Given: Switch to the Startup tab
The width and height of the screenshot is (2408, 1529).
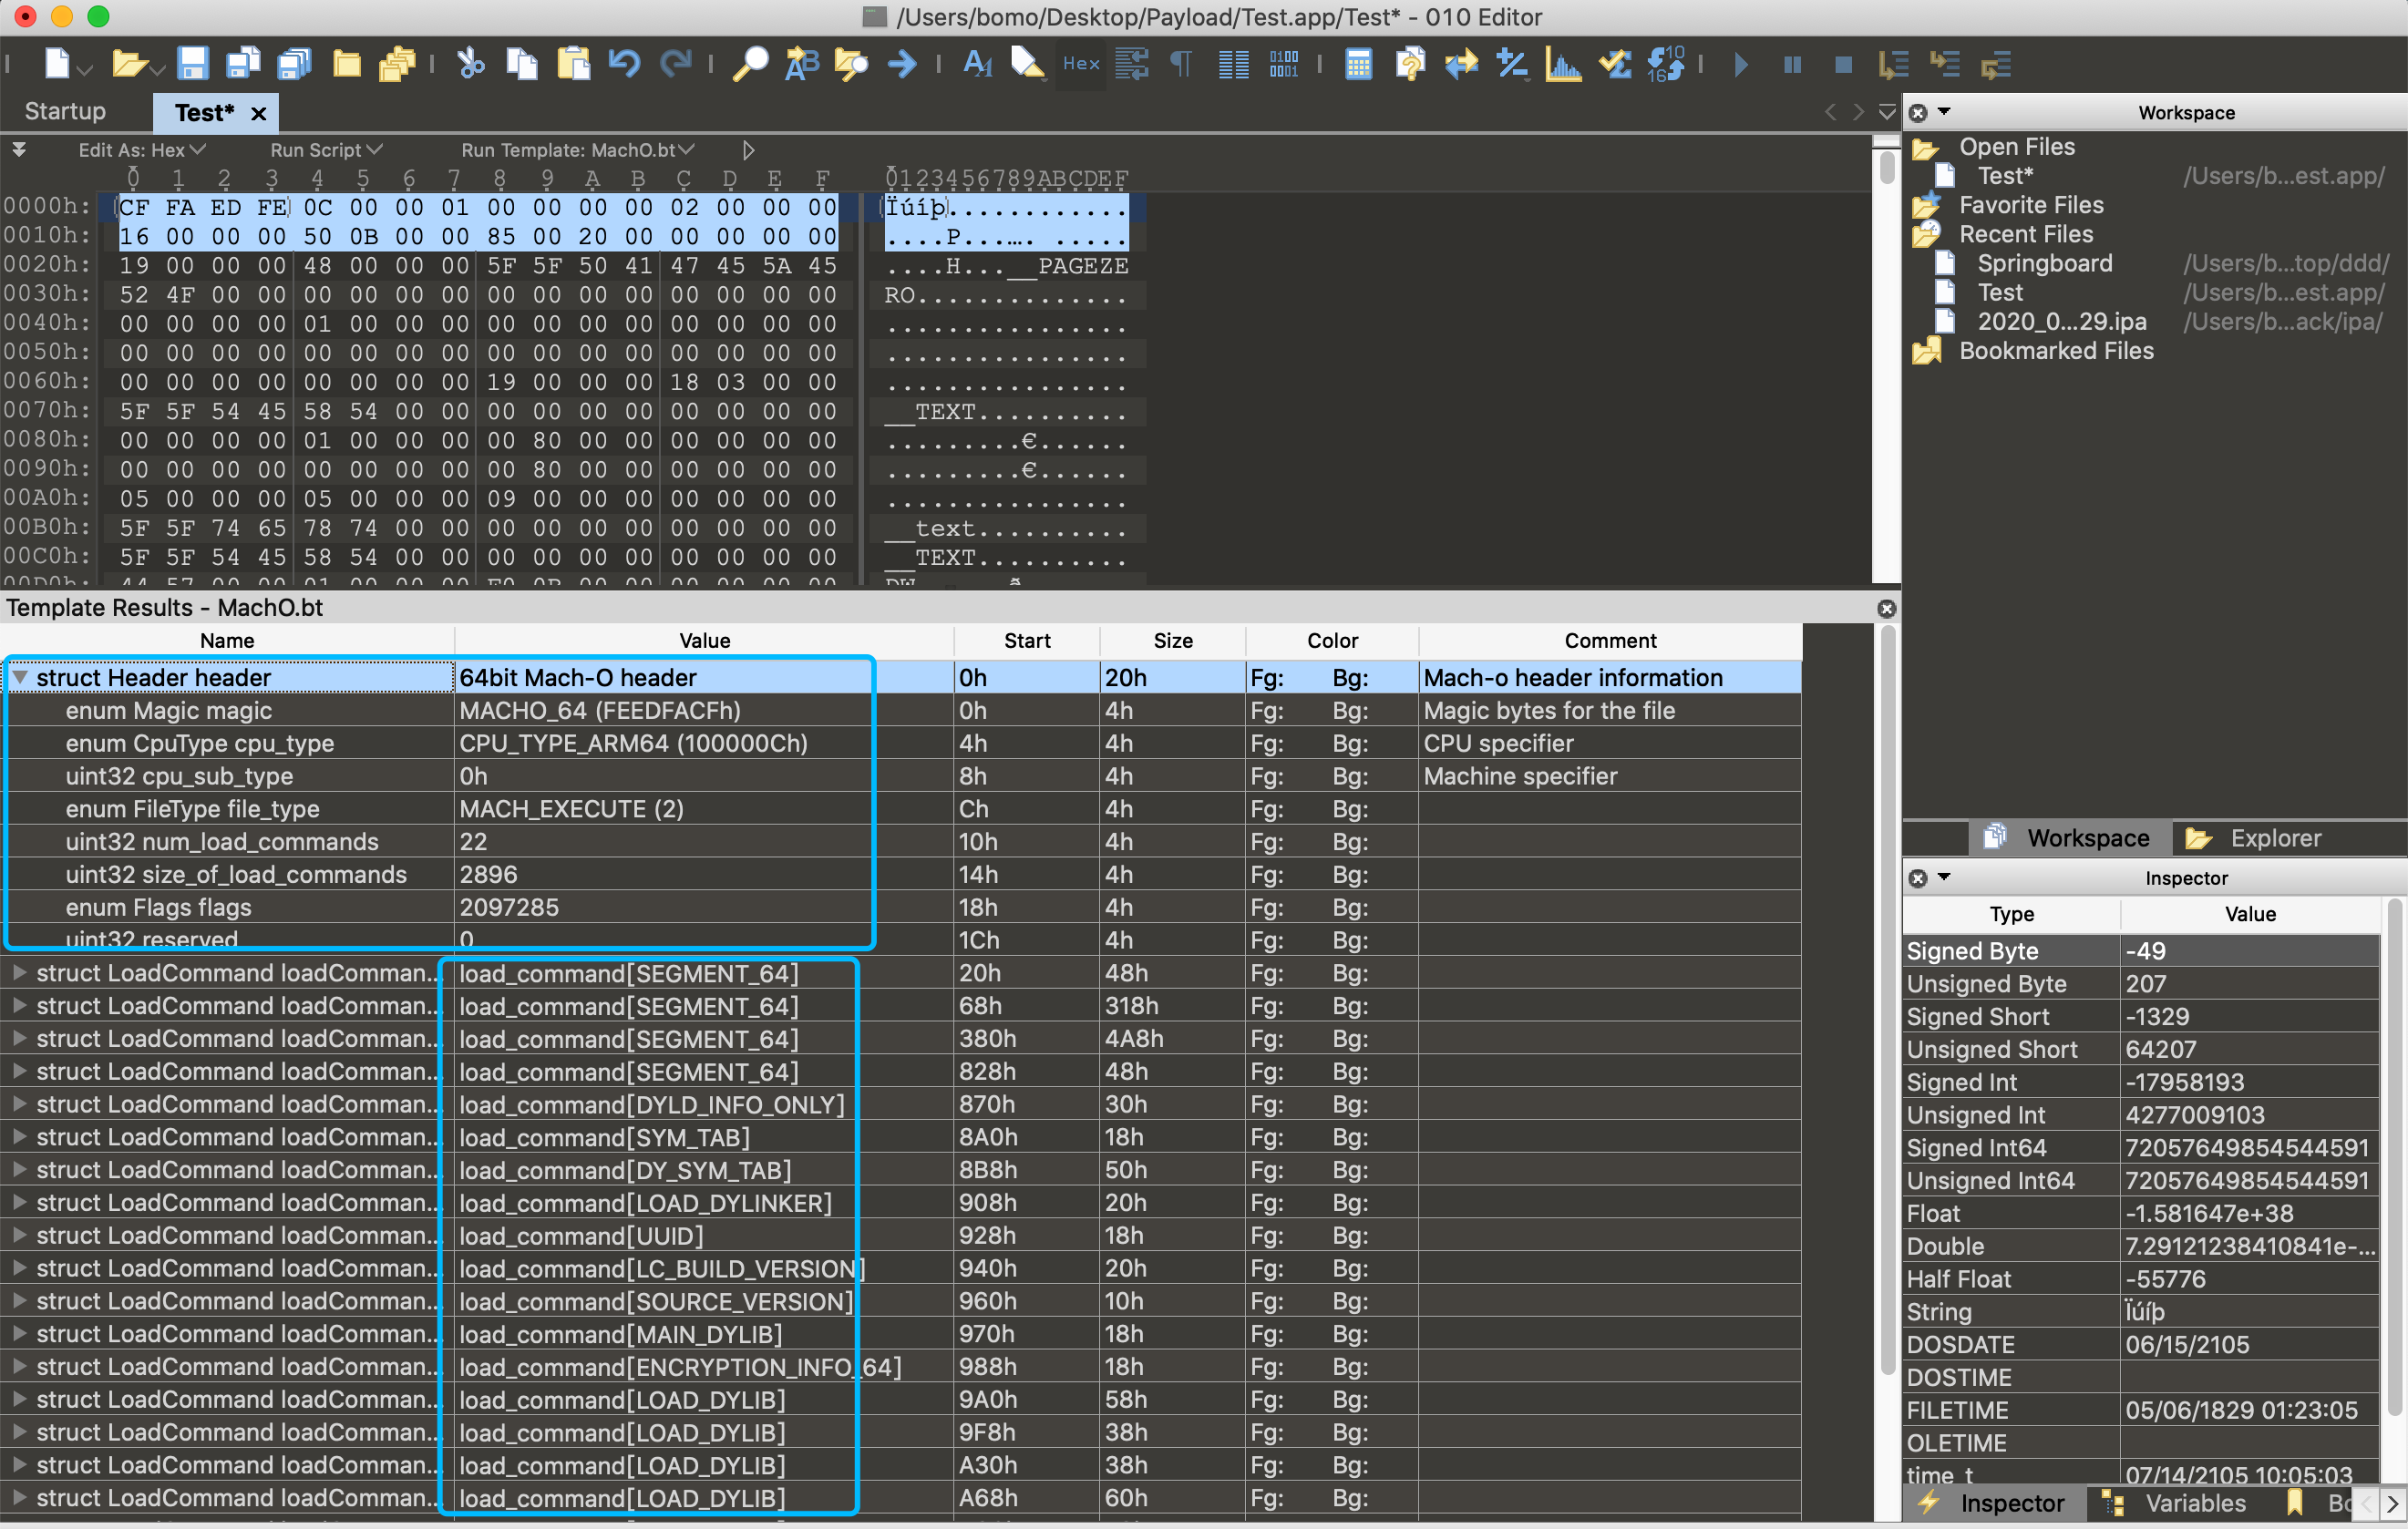Looking at the screenshot, I should click(65, 111).
